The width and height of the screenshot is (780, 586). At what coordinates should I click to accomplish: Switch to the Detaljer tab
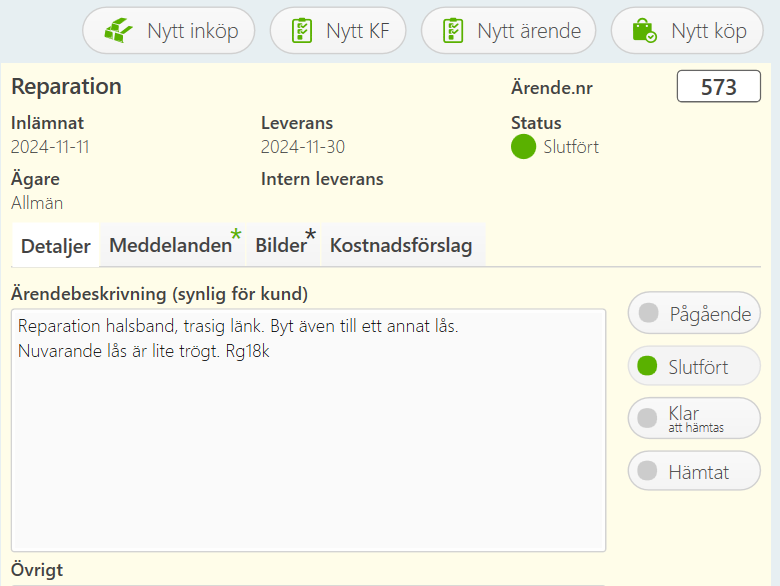[56, 246]
